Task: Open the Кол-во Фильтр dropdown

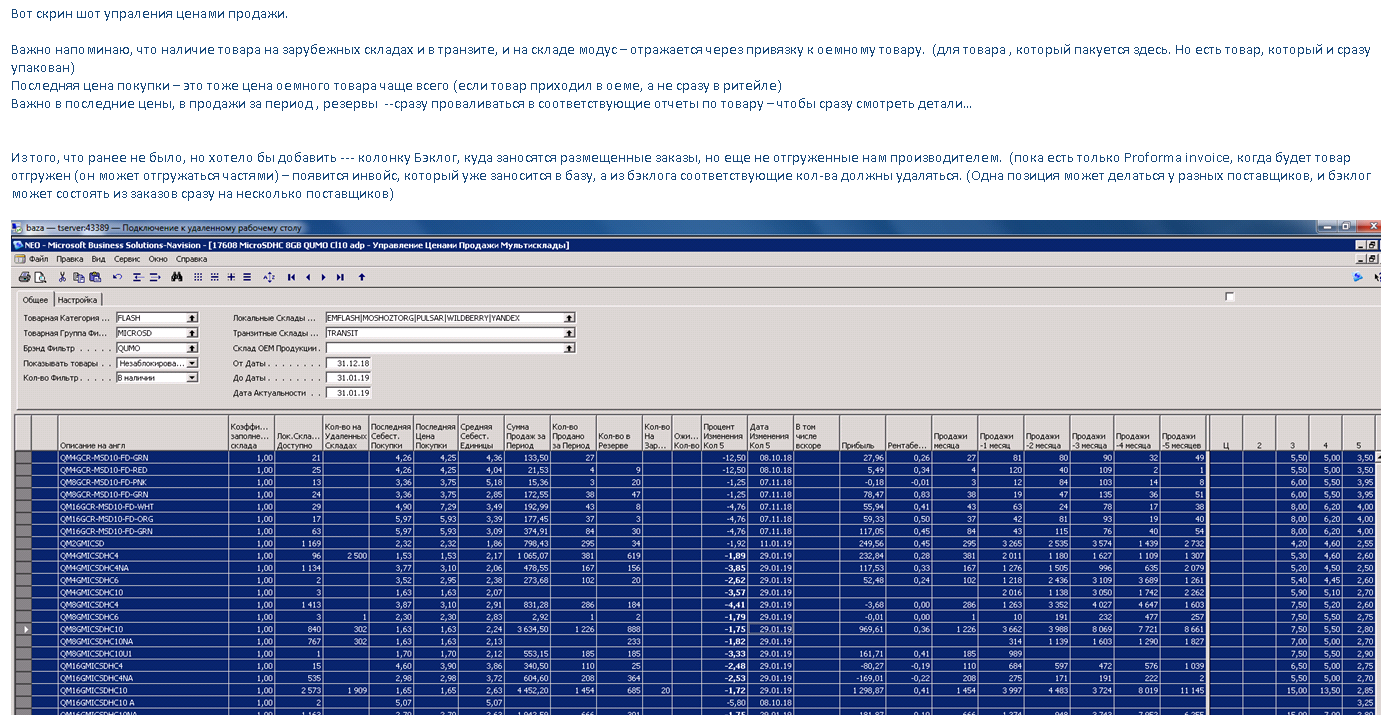Action: 193,378
